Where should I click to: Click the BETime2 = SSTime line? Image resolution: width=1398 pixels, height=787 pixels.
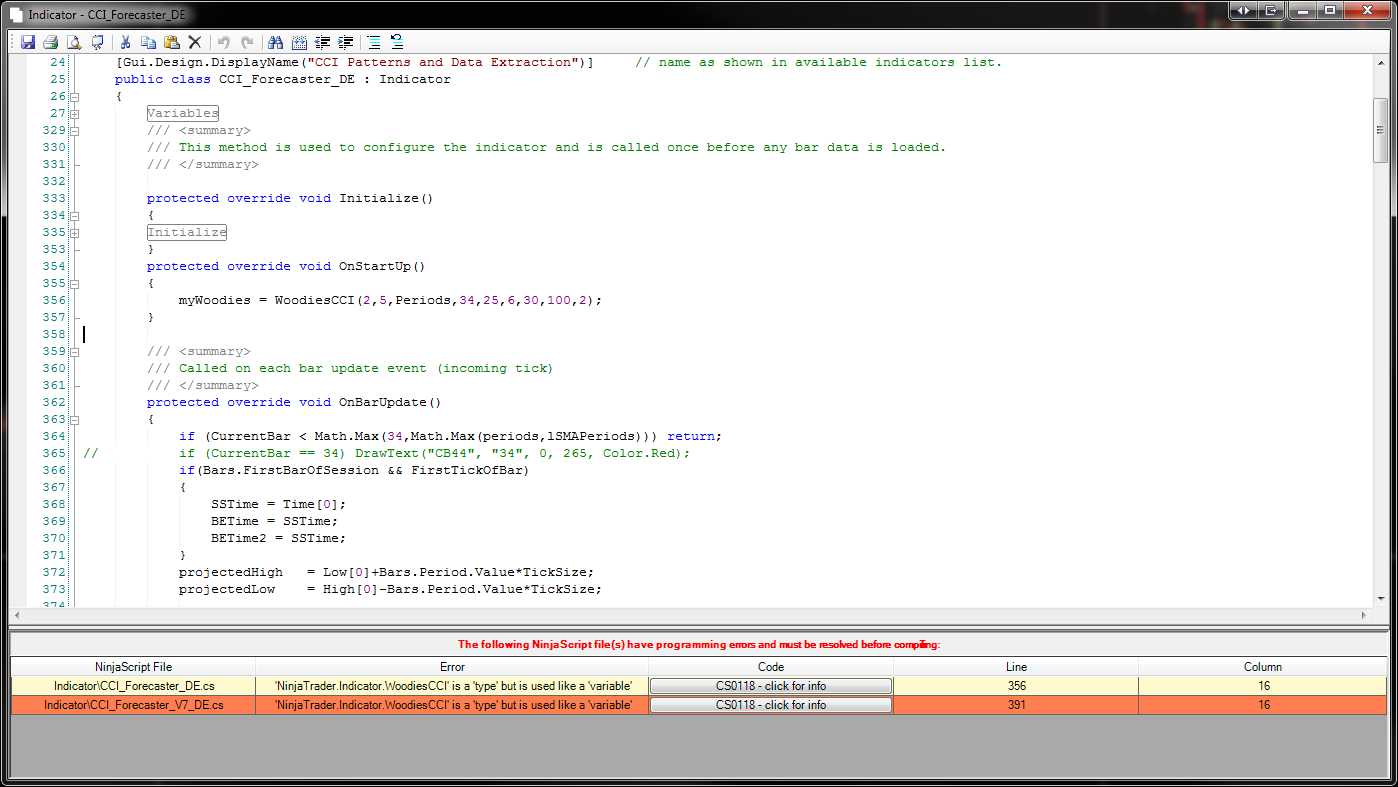point(278,539)
